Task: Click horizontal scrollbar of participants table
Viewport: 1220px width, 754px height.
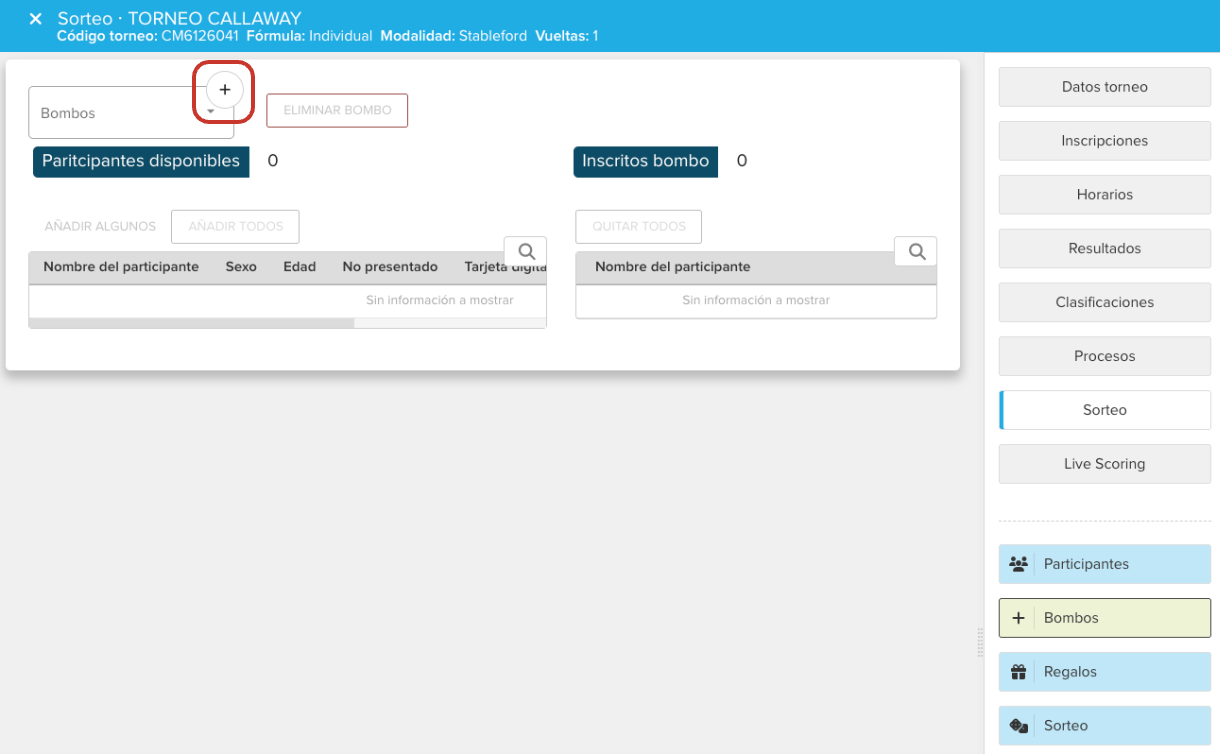Action: [191, 323]
